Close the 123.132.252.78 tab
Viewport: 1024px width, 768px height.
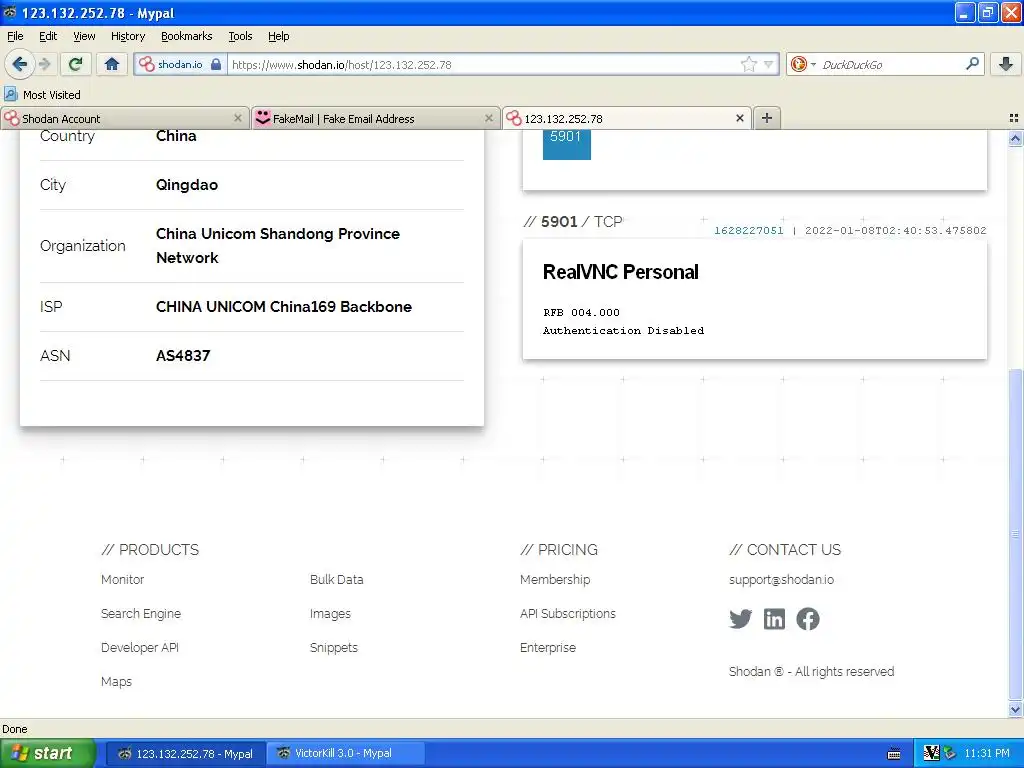pos(739,118)
